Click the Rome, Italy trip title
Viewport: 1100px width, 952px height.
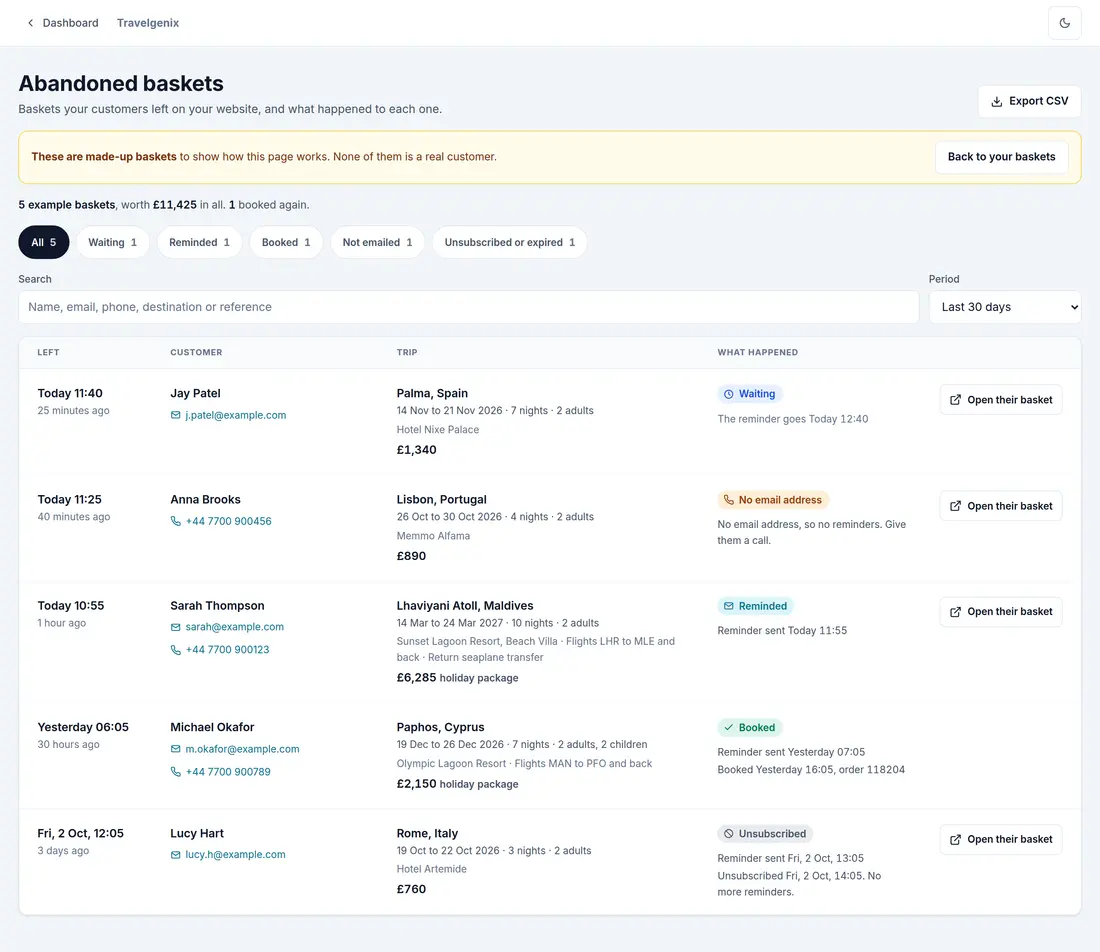(427, 833)
